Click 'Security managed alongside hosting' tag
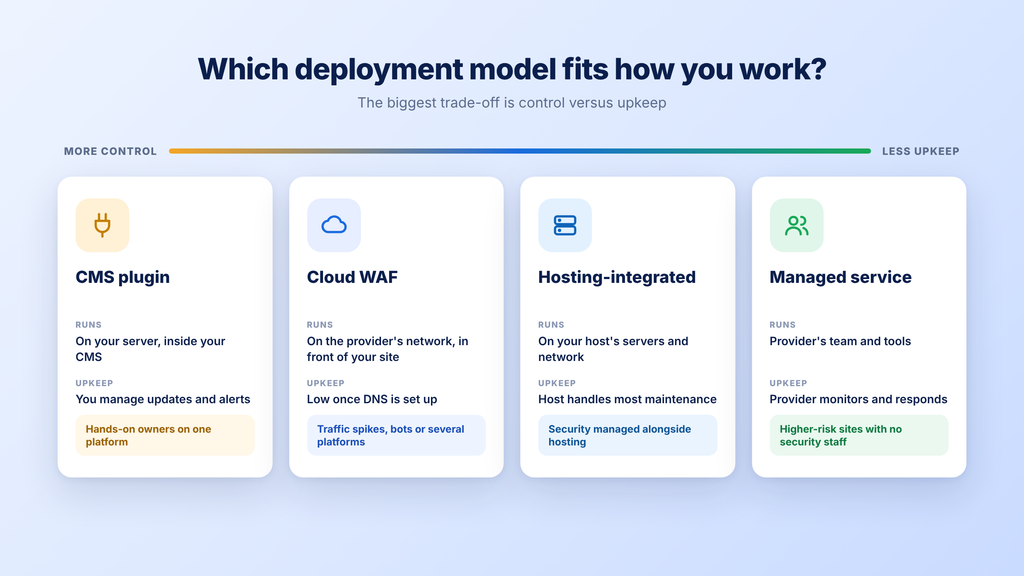The image size is (1024, 576). (628, 435)
